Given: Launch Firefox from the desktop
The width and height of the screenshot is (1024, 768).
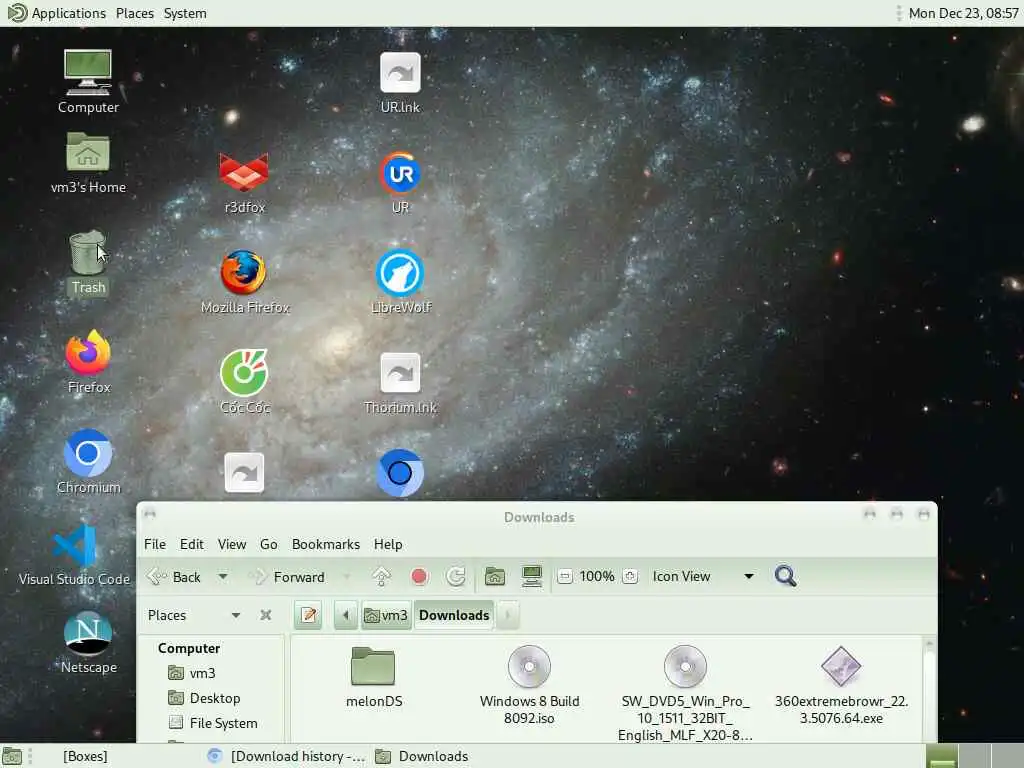Looking at the screenshot, I should pos(88,362).
